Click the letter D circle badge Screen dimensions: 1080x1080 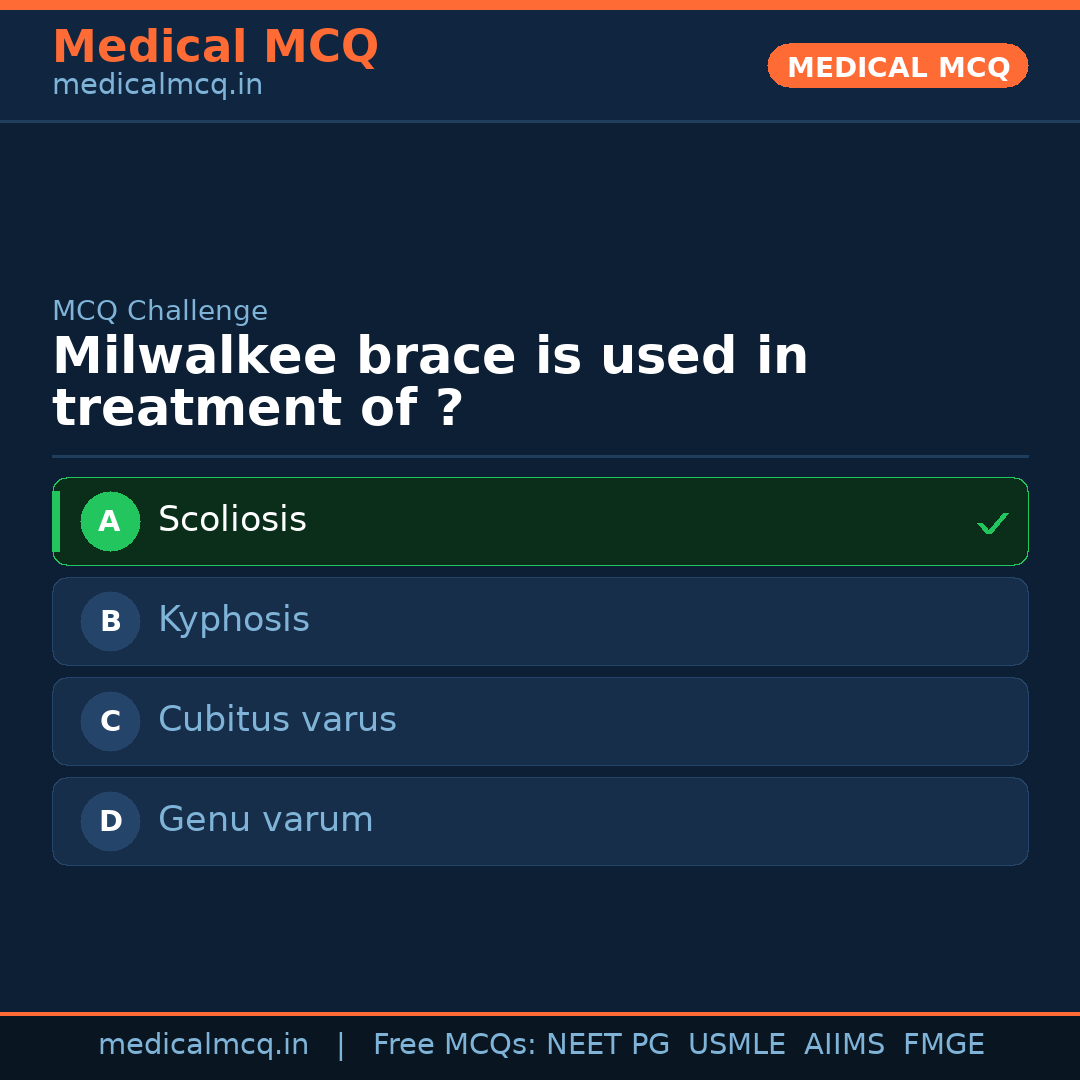[110, 821]
